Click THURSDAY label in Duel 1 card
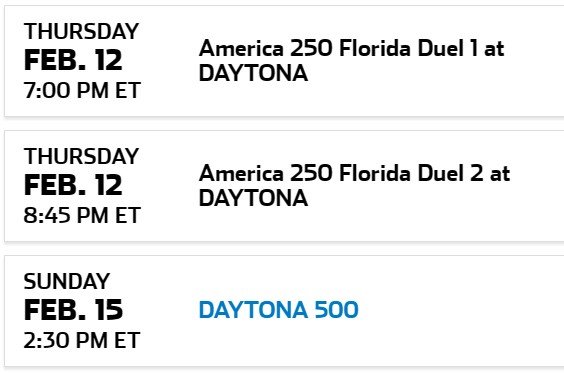The width and height of the screenshot is (564, 374). [81, 31]
